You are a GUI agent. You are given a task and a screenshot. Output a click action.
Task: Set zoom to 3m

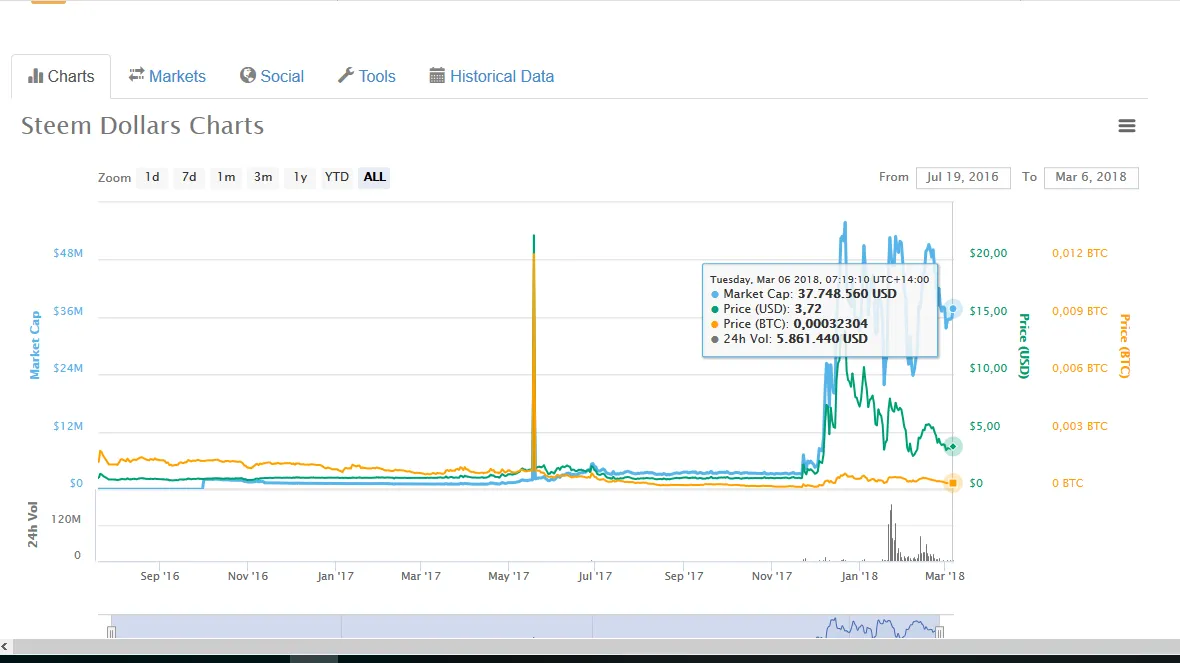pos(263,177)
